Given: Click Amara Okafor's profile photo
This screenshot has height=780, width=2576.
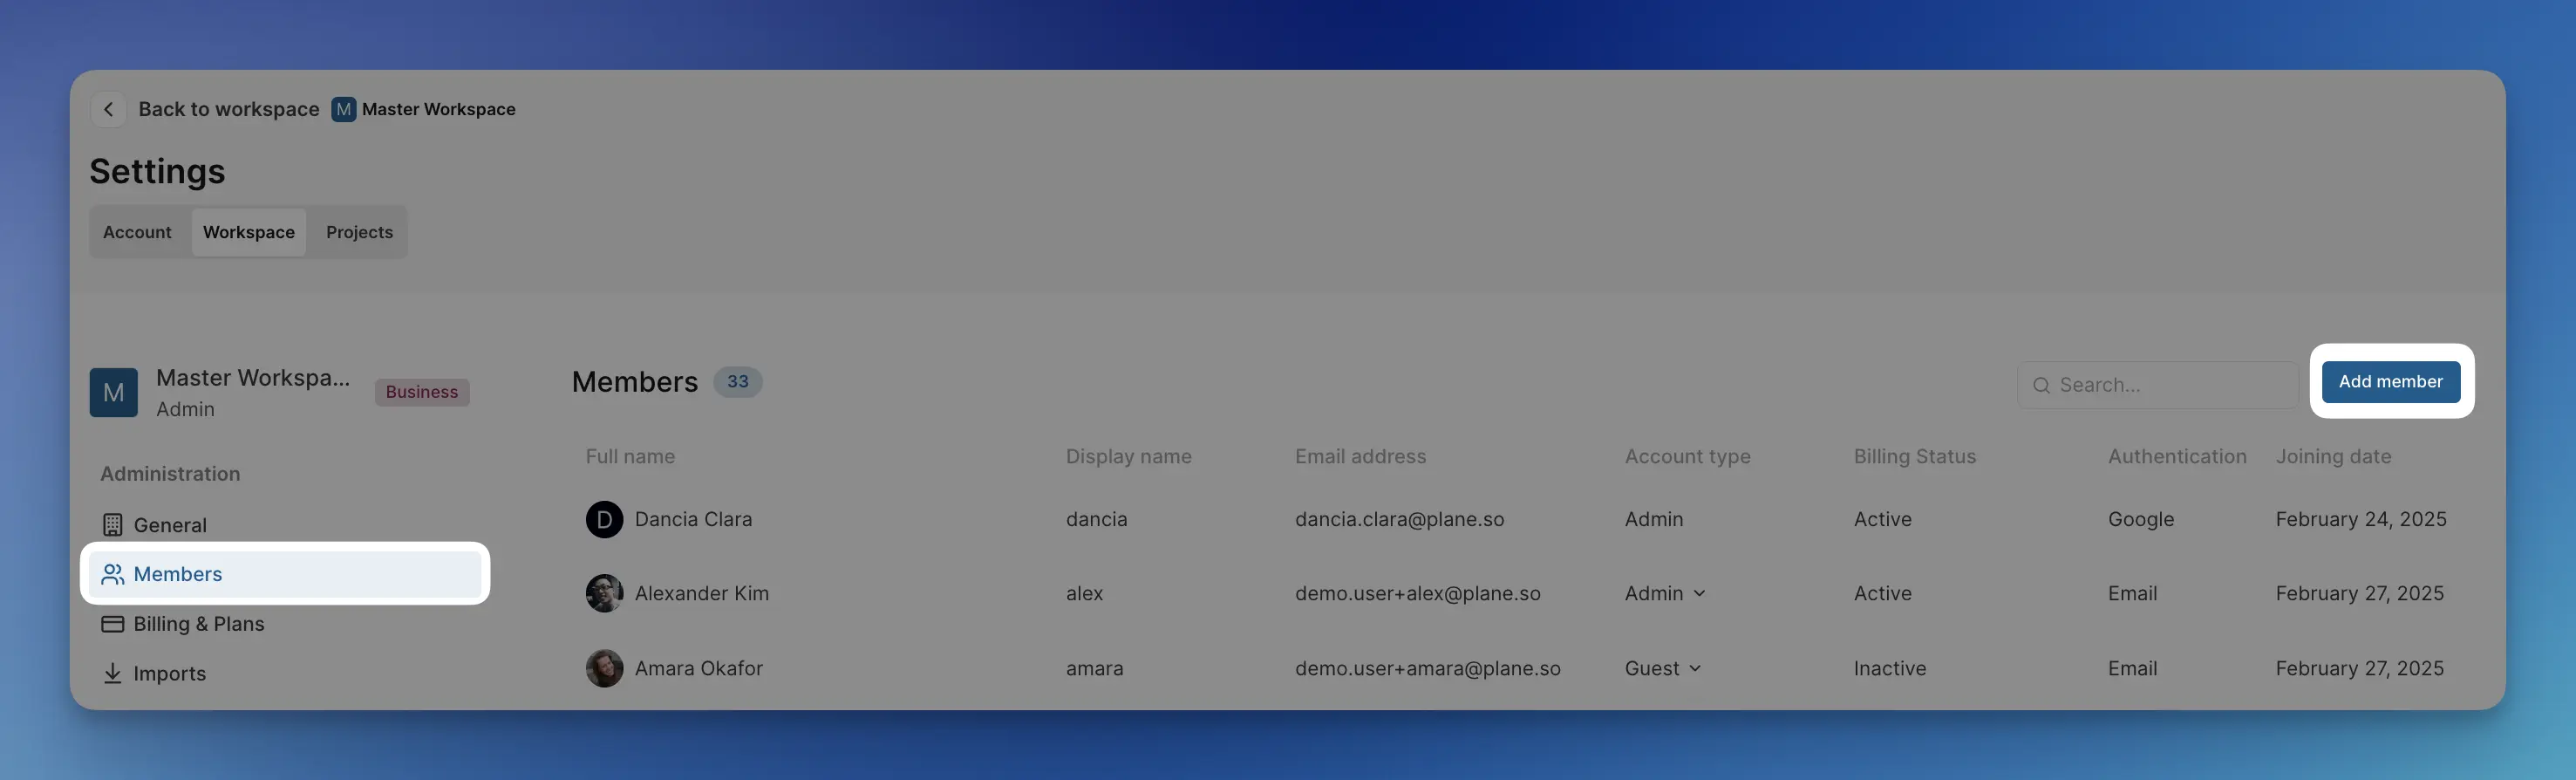Looking at the screenshot, I should 604,668.
